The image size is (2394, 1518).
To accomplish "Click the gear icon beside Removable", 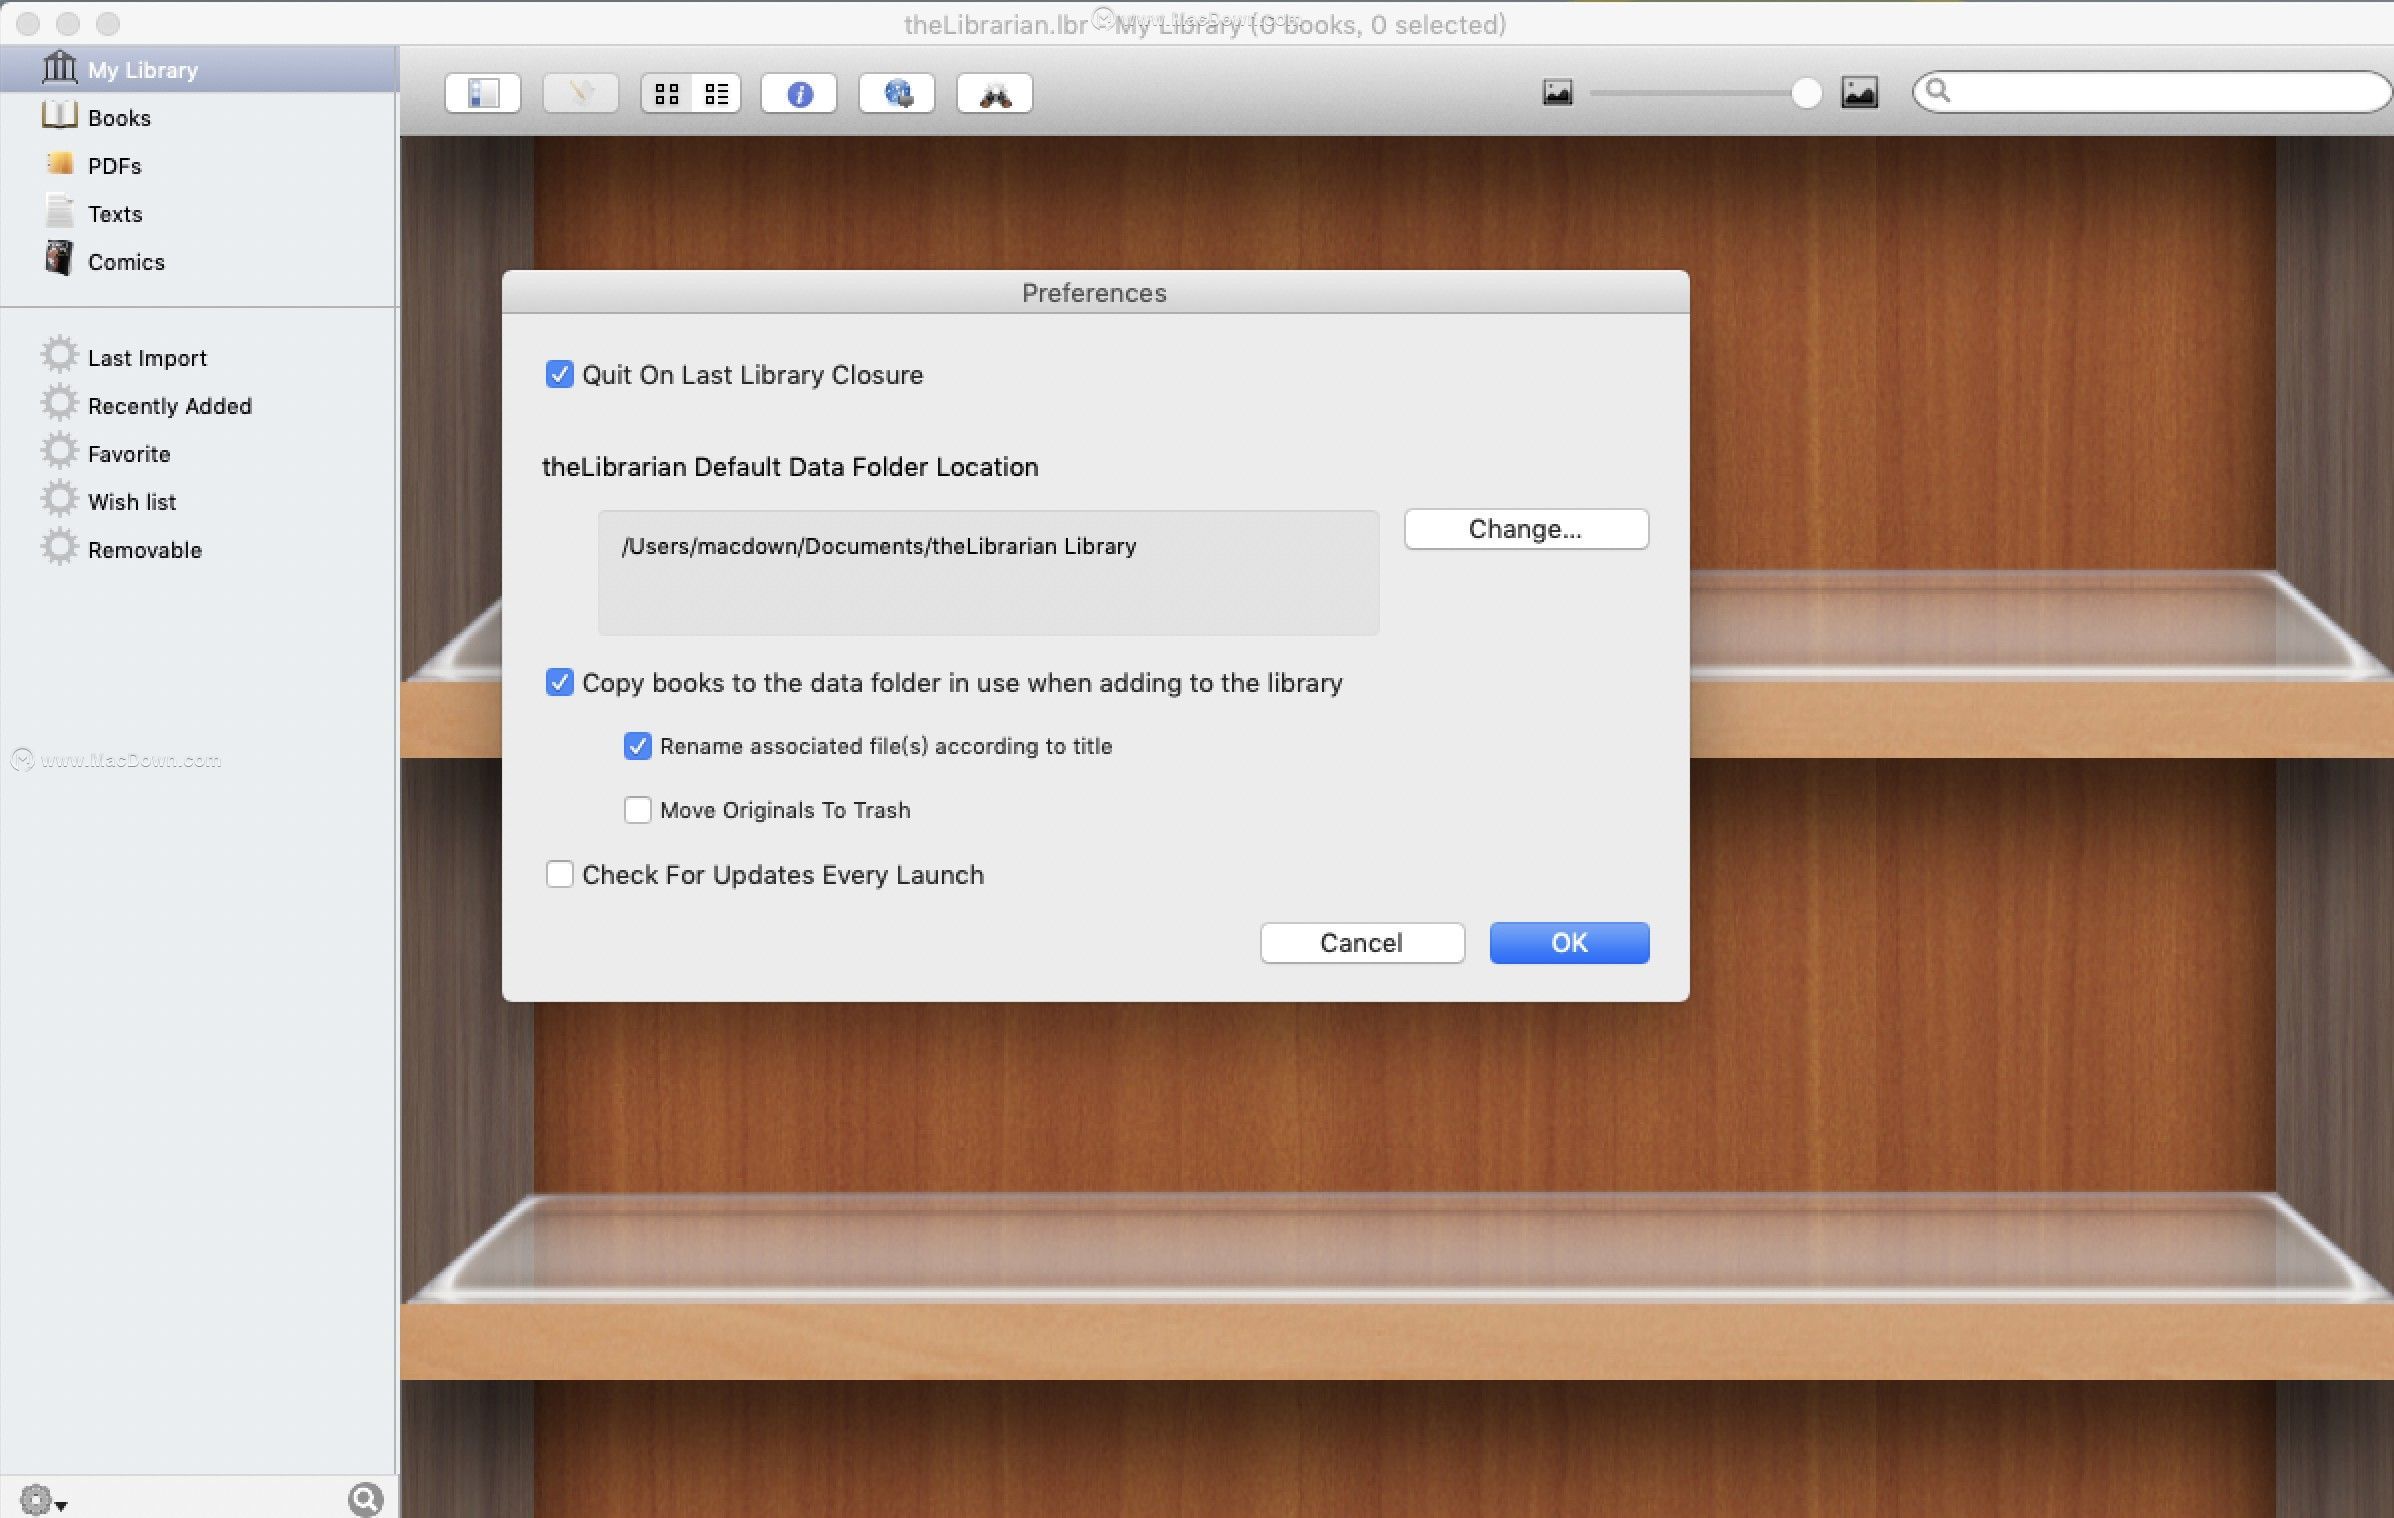I will coord(59,547).
